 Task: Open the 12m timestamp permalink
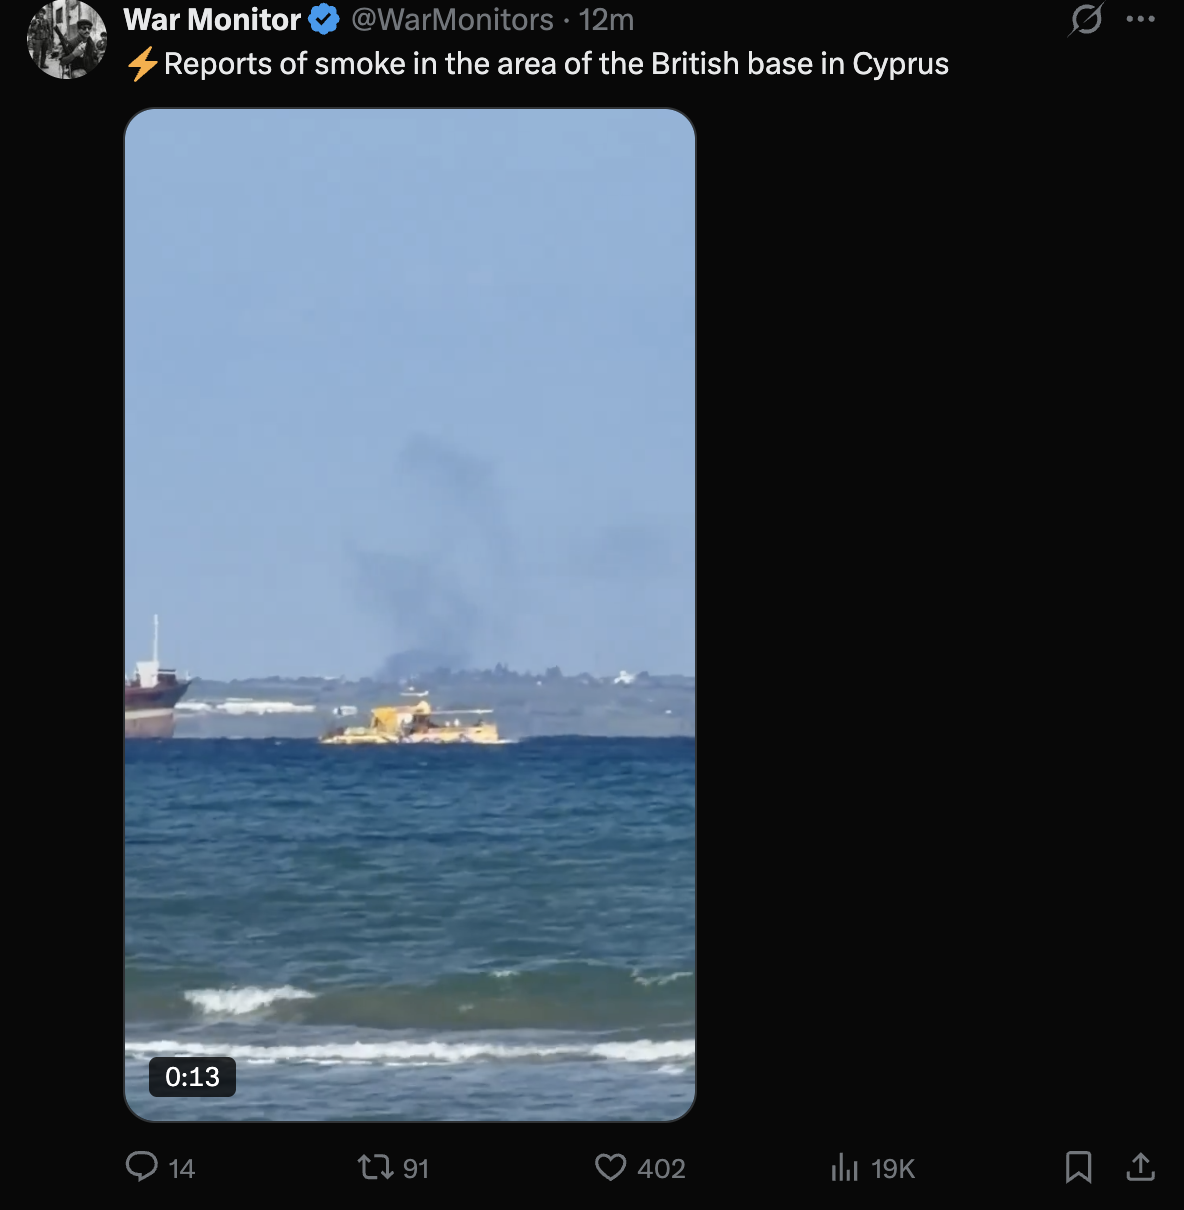606,19
